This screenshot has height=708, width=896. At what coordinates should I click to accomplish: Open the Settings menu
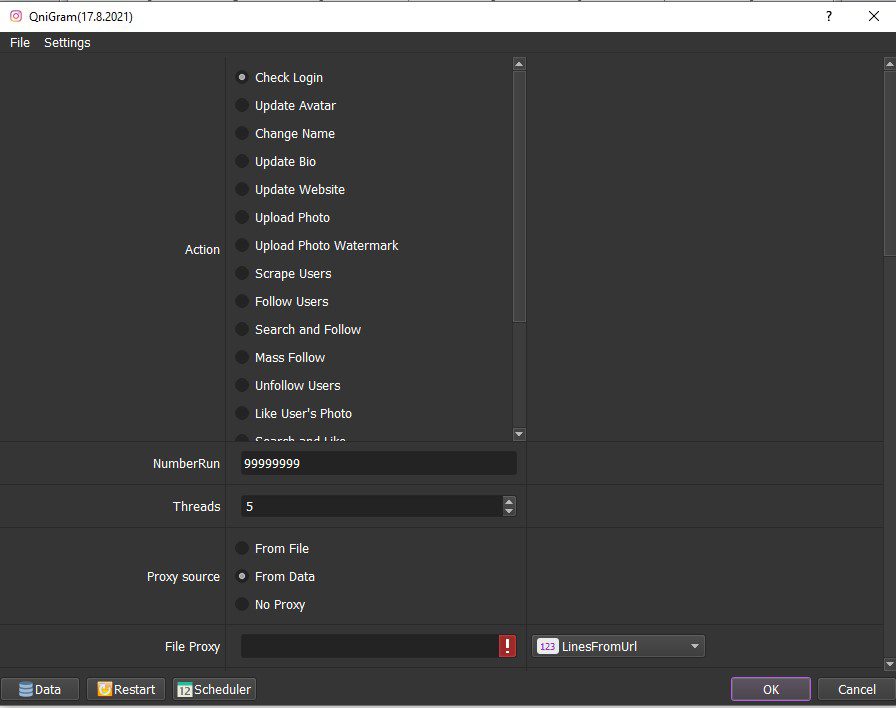click(x=67, y=43)
